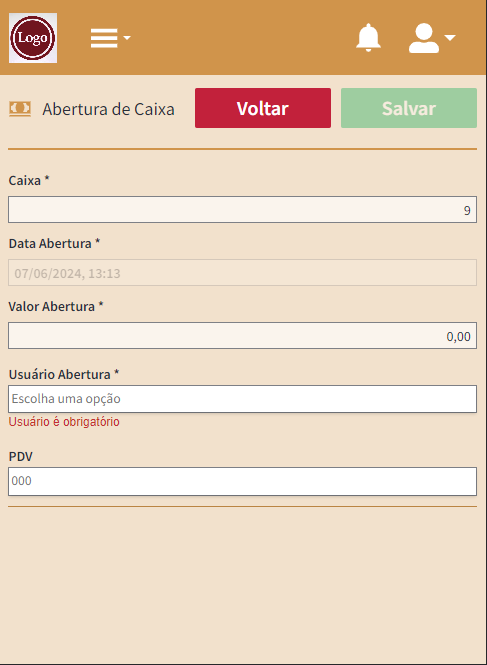The height and width of the screenshot is (665, 487).
Task: Select the Valor Abertura amount field
Action: coord(243,335)
